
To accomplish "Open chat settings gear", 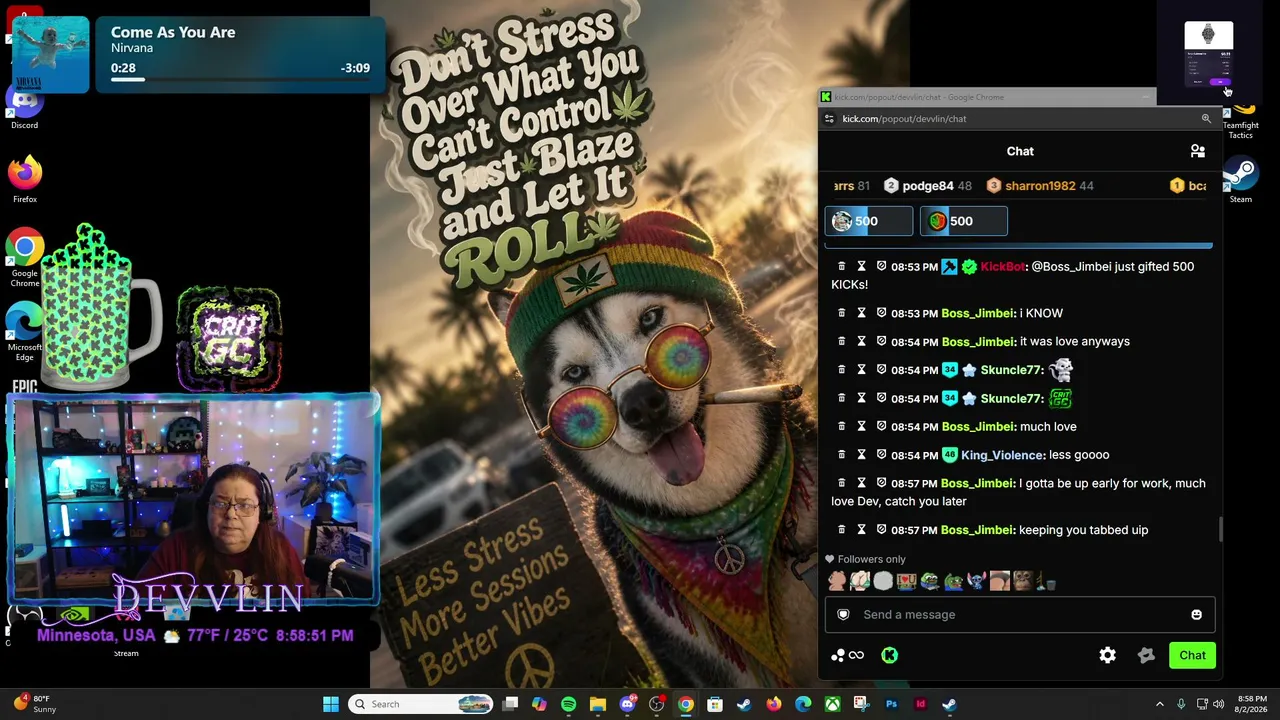I will (x=1107, y=655).
